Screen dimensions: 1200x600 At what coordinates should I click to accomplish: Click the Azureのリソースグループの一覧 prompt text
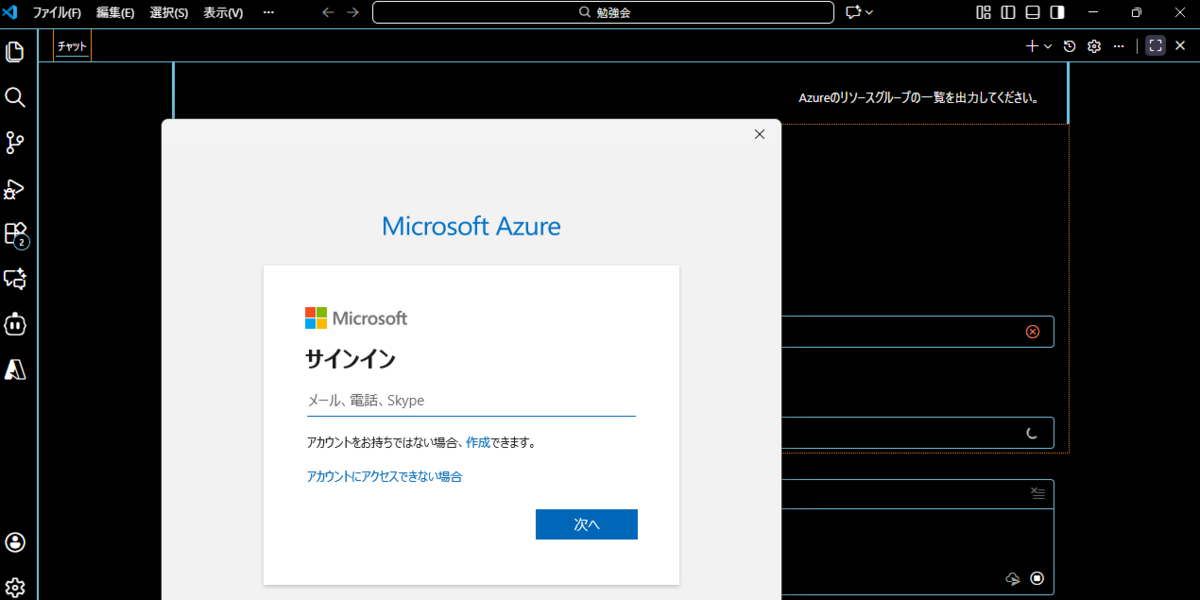(919, 98)
